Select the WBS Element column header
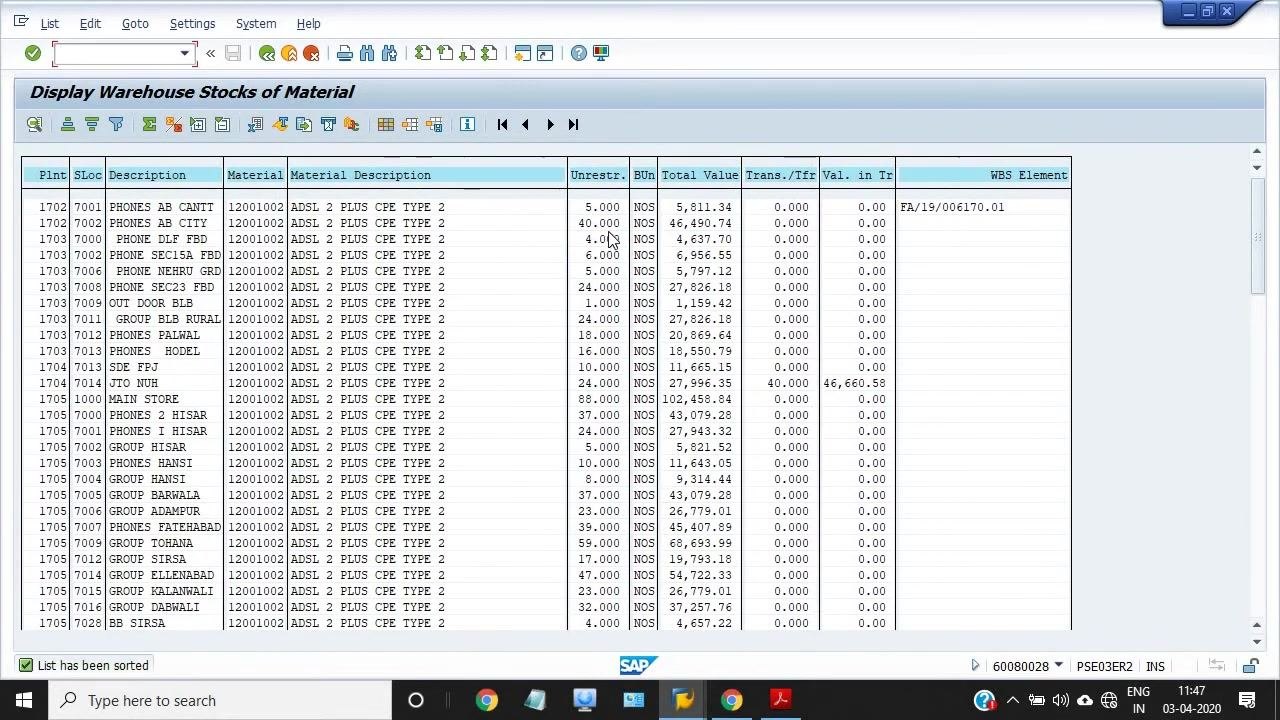Viewport: 1280px width, 720px height. point(983,175)
